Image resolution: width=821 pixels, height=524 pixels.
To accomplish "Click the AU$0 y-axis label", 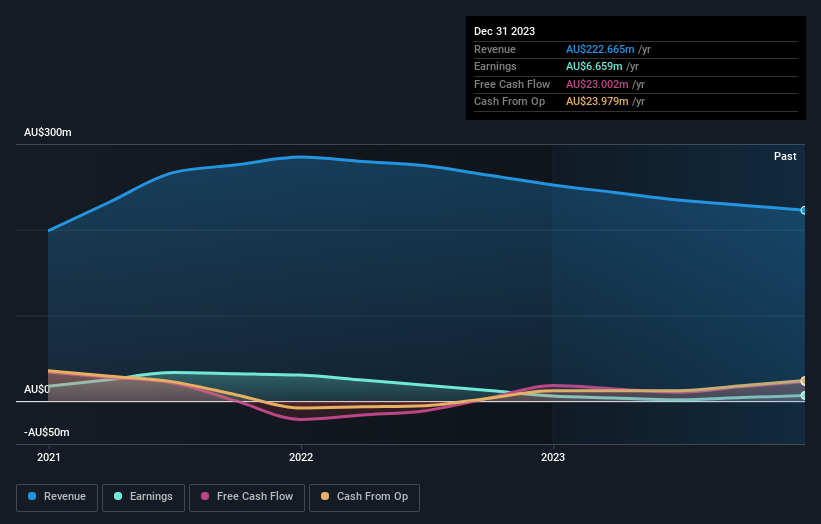I will (37, 389).
